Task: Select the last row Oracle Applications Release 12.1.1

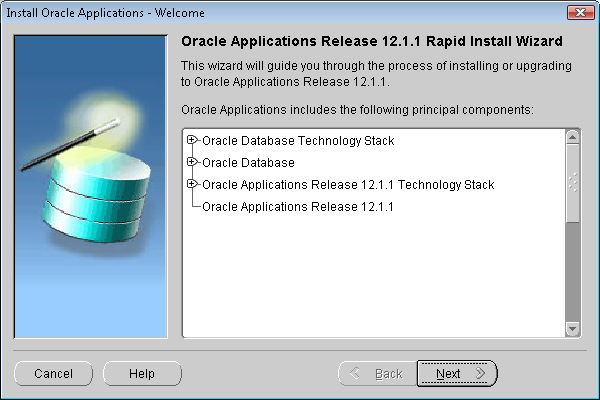Action: (x=298, y=207)
